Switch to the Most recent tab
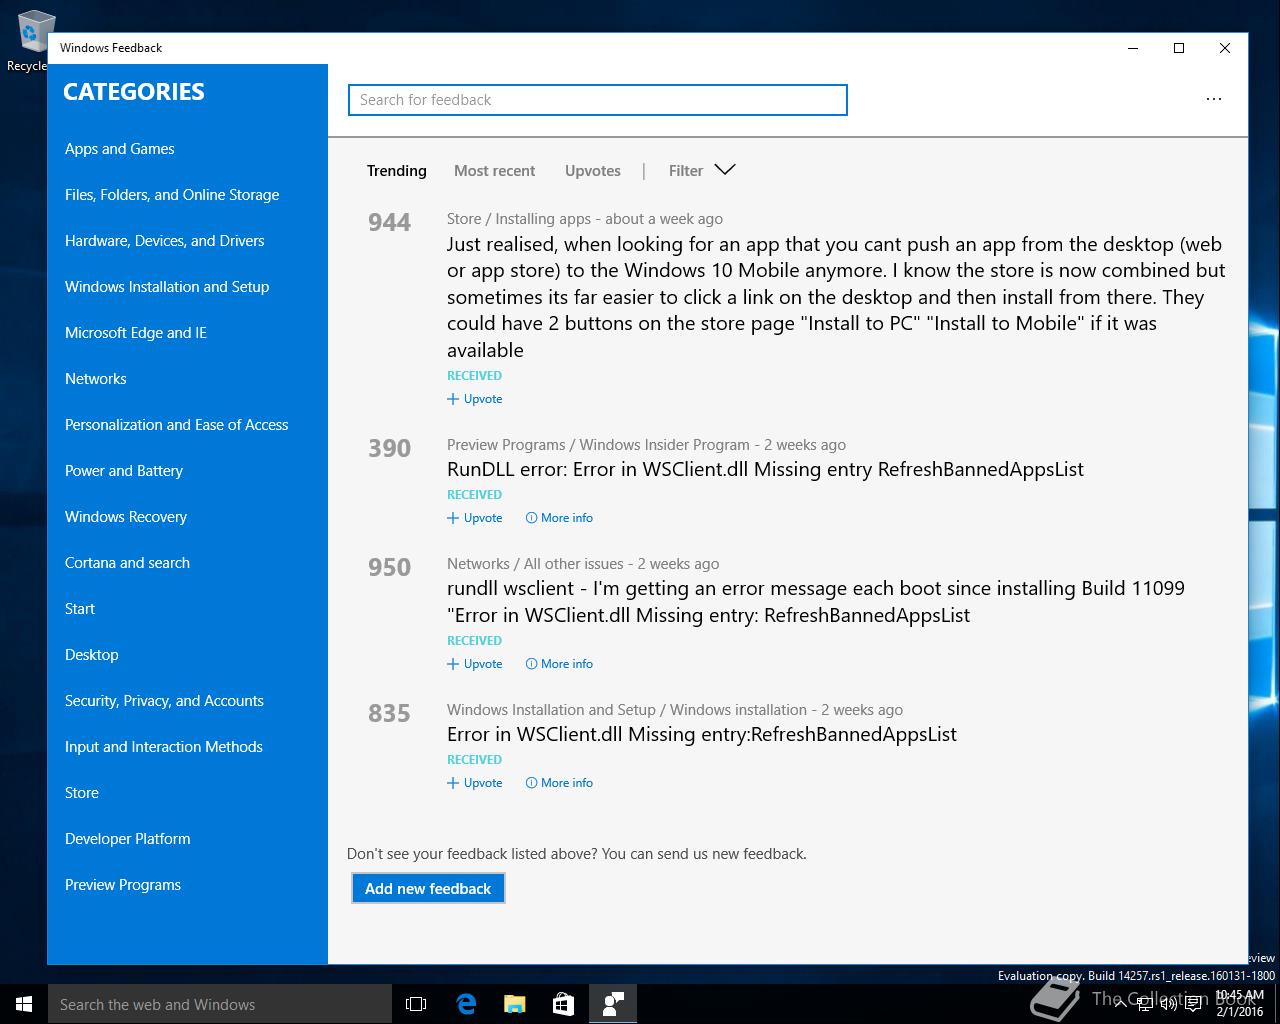Screen dimensions: 1280x1024 coord(495,171)
